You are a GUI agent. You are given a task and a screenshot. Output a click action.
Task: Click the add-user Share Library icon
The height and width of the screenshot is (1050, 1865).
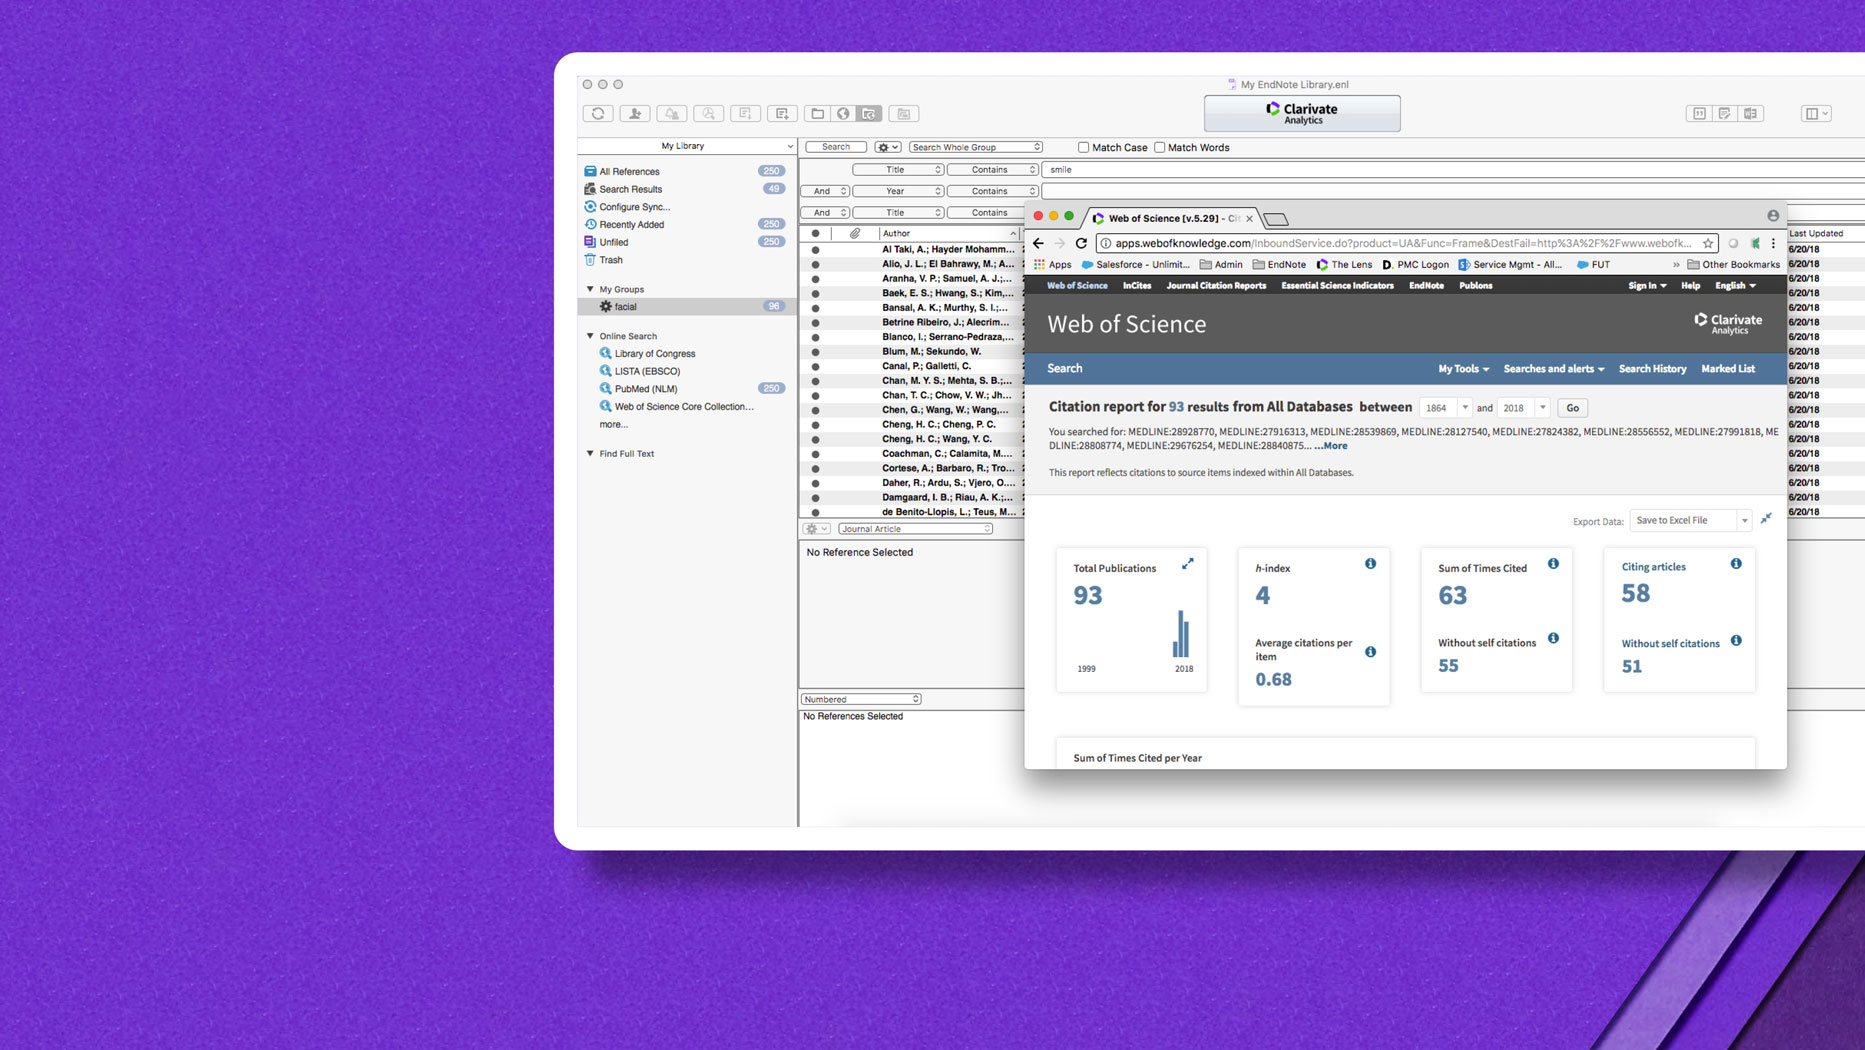pyautogui.click(x=635, y=114)
